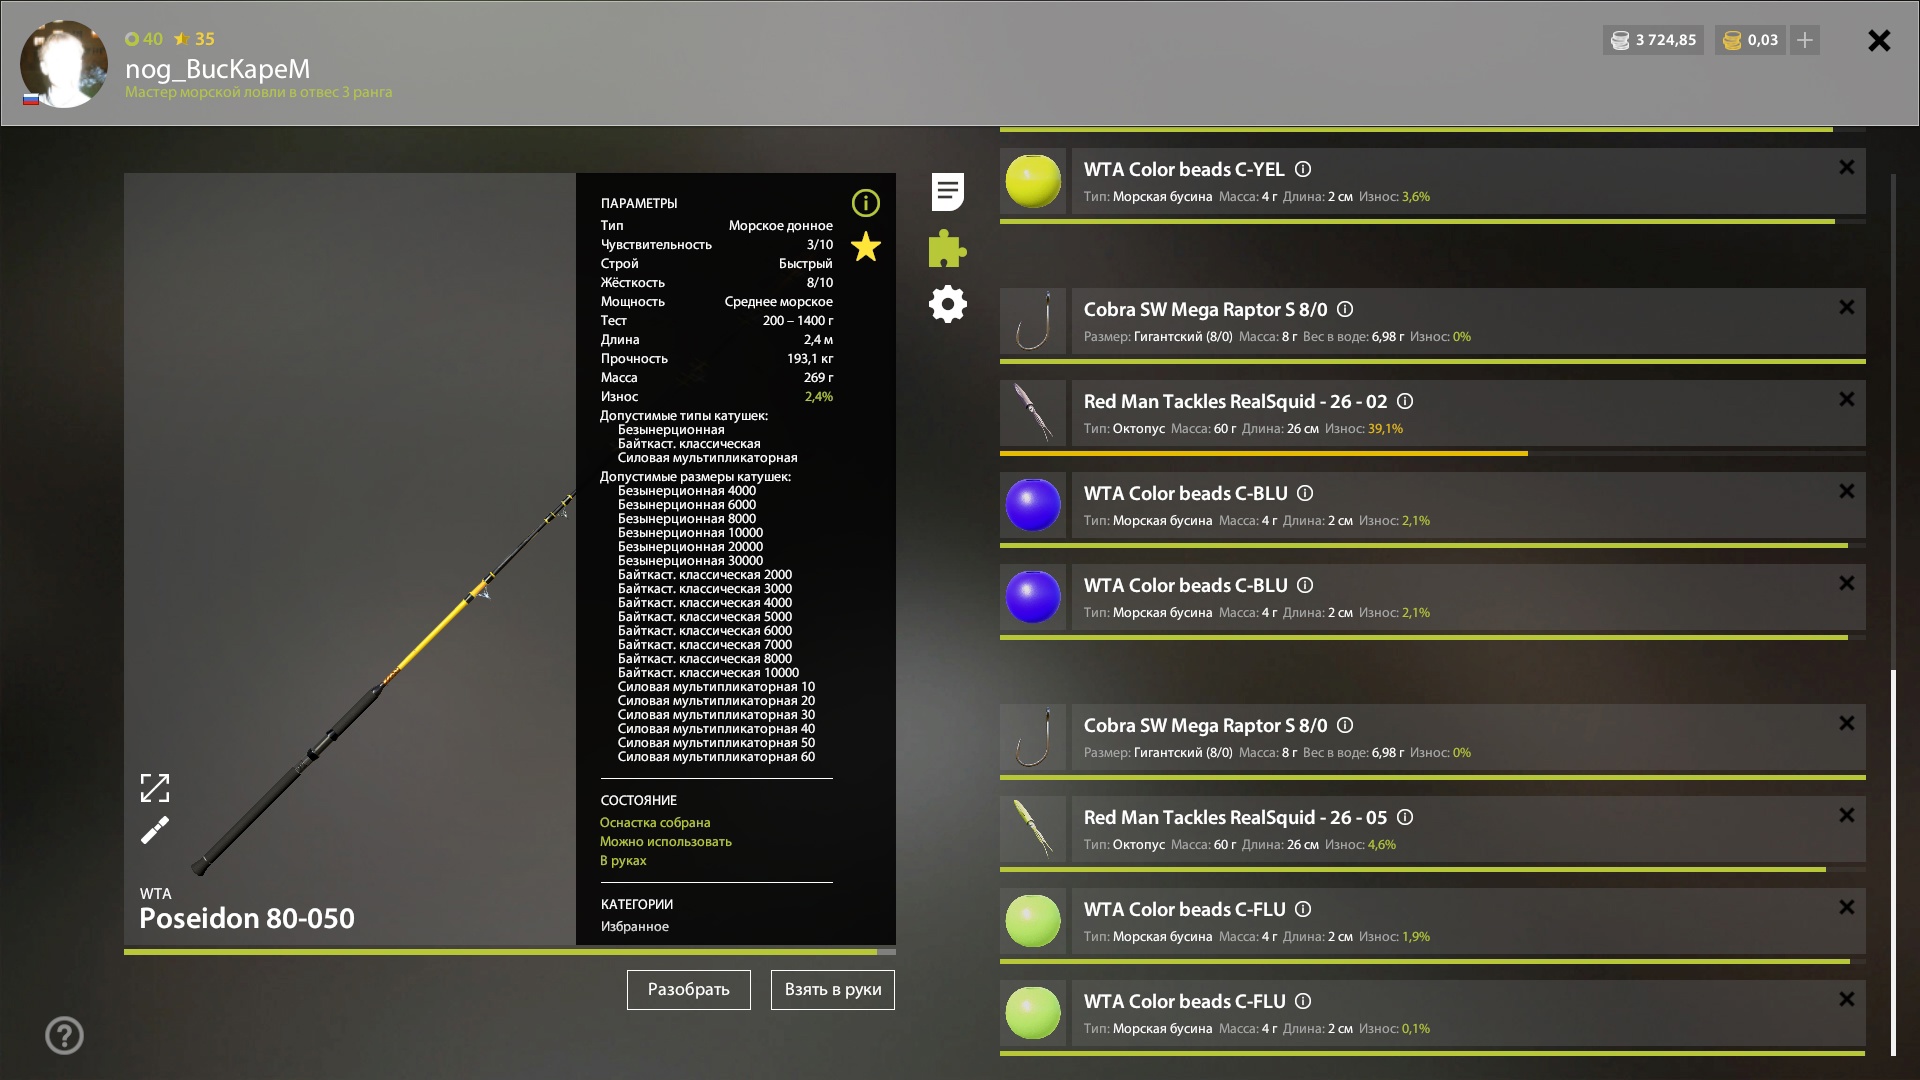Remove the second Cobra SW Mega Raptor hook

point(1847,723)
